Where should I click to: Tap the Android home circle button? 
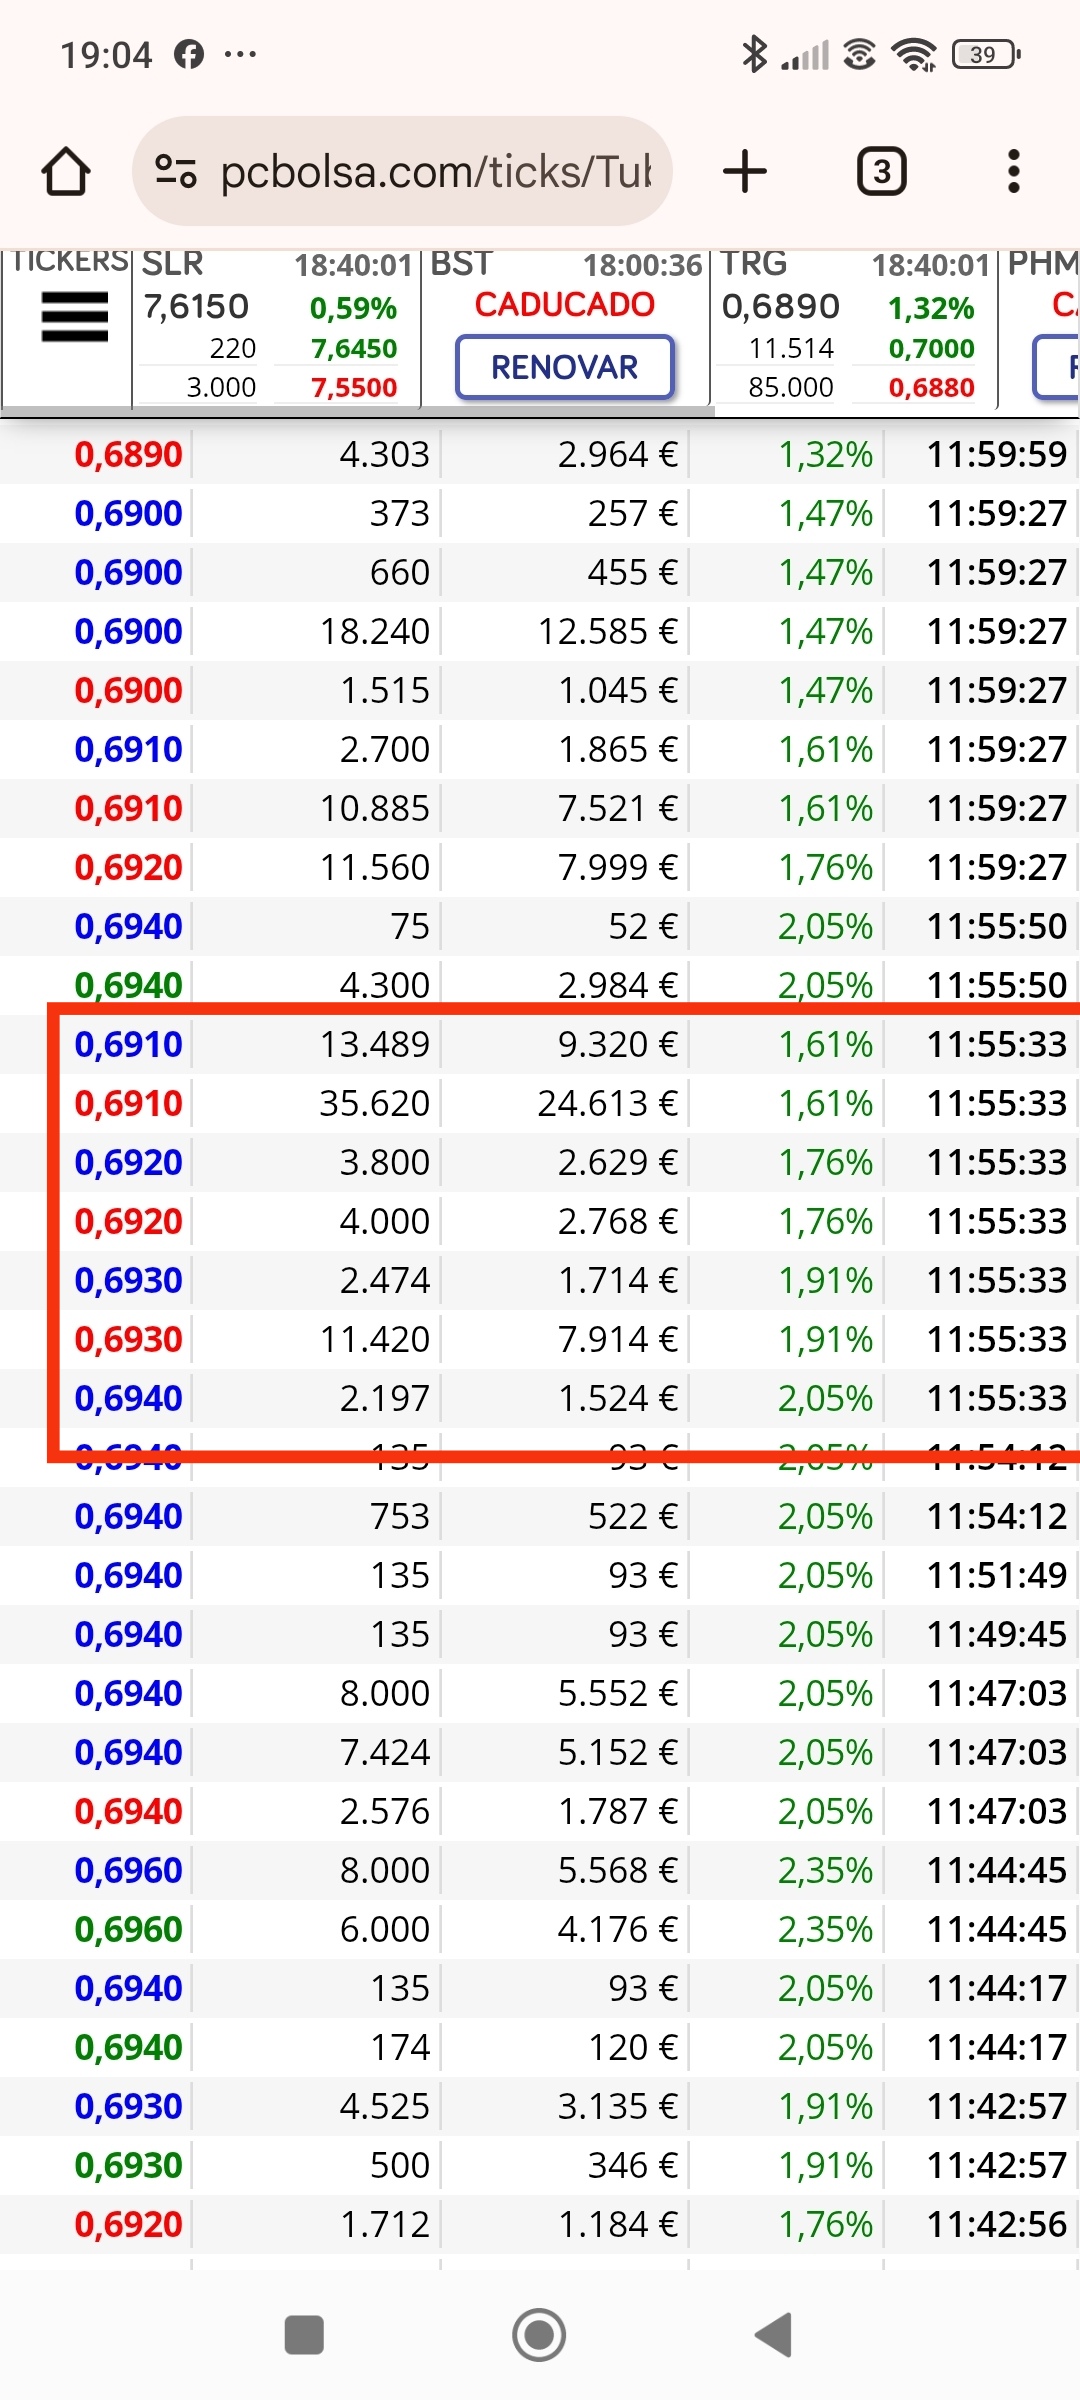(x=539, y=2335)
